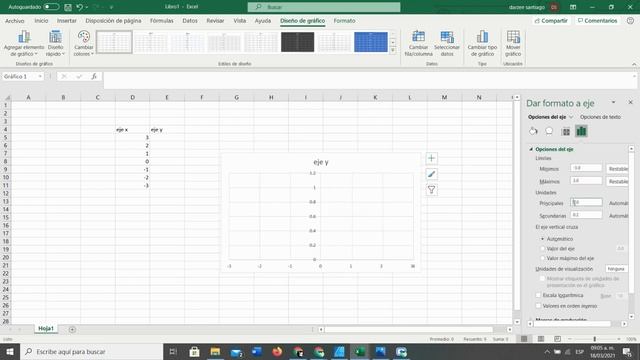Open Cambiar colores palette
This screenshot has height=360, width=640.
(84, 43)
